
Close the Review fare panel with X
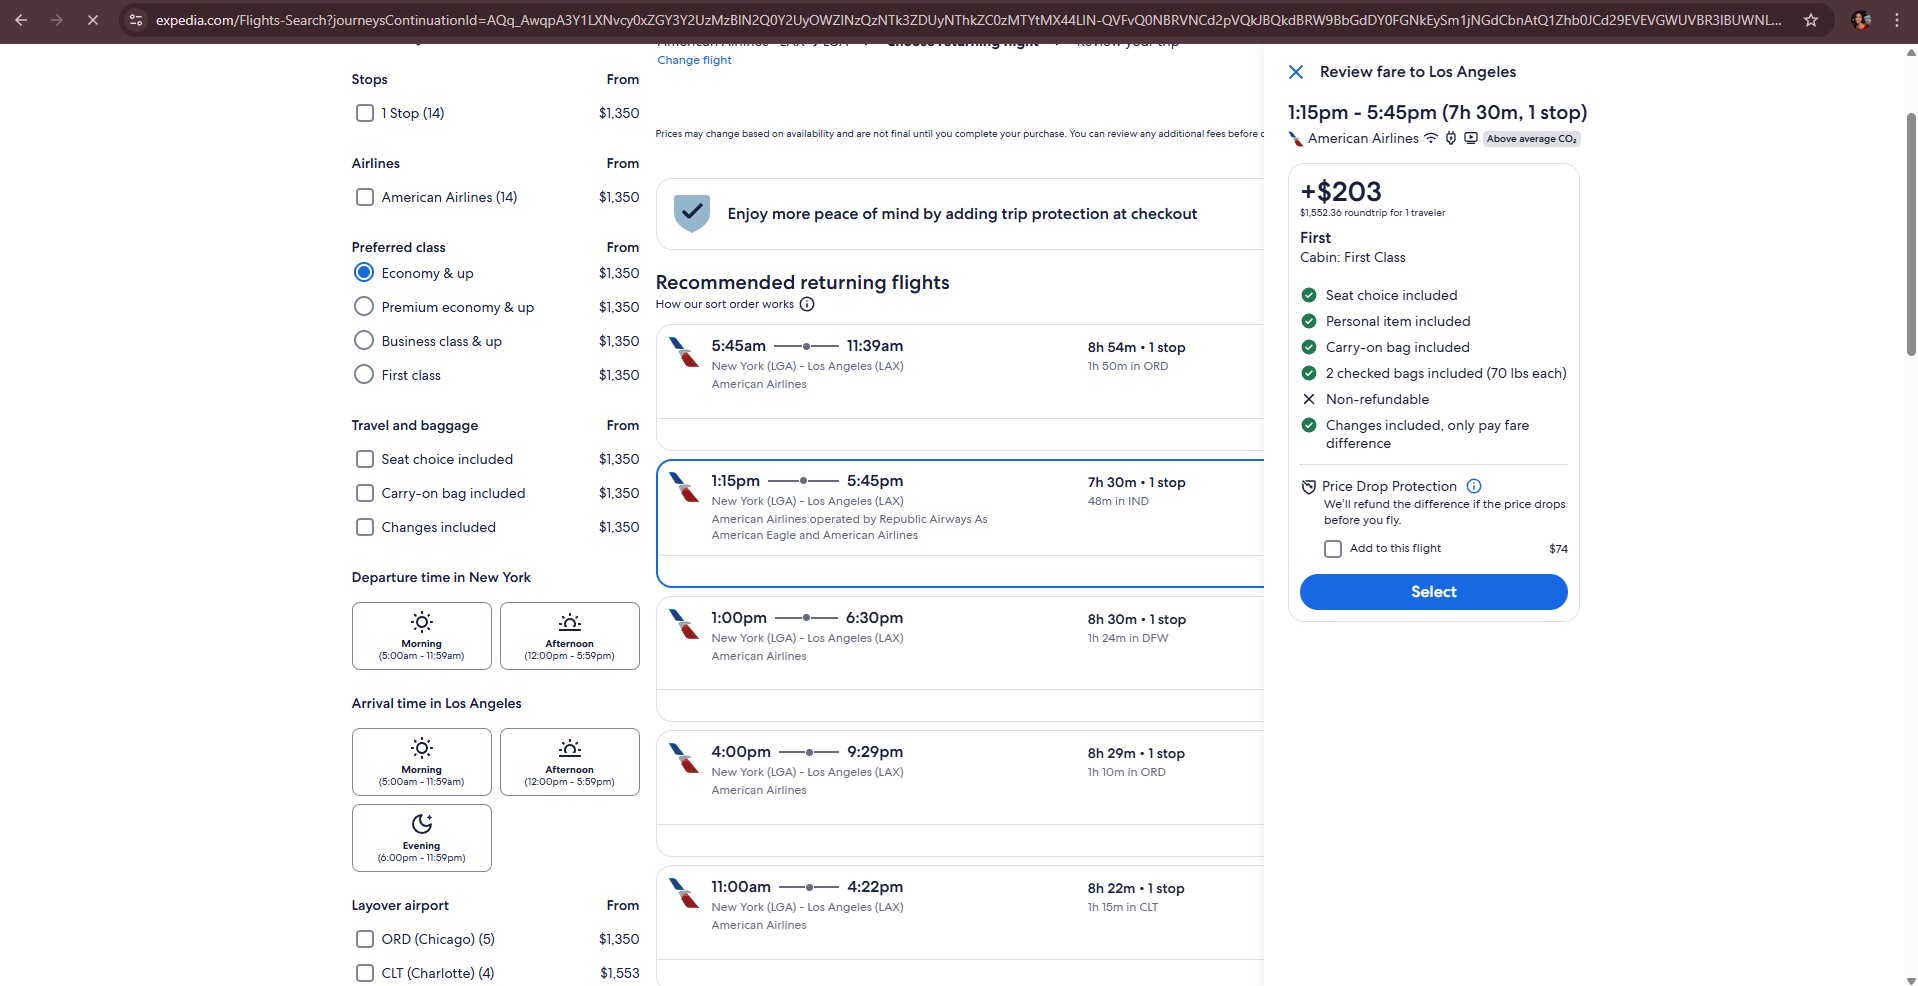pyautogui.click(x=1295, y=72)
